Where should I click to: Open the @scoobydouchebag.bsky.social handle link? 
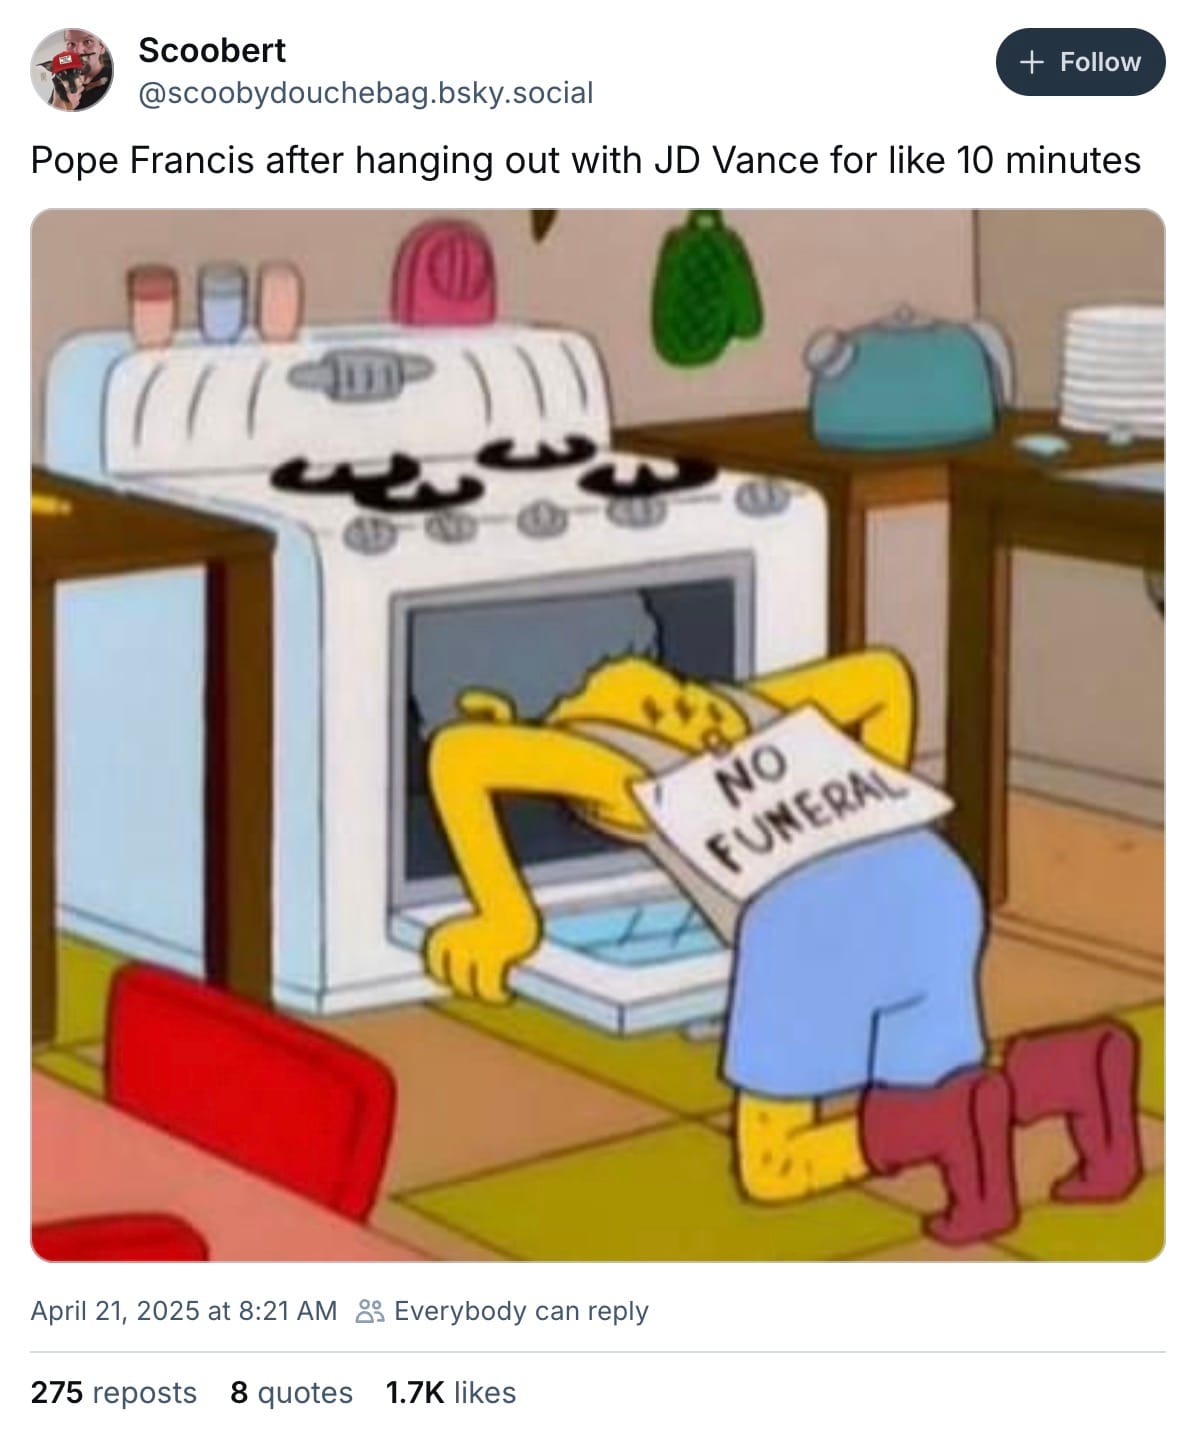coord(365,93)
